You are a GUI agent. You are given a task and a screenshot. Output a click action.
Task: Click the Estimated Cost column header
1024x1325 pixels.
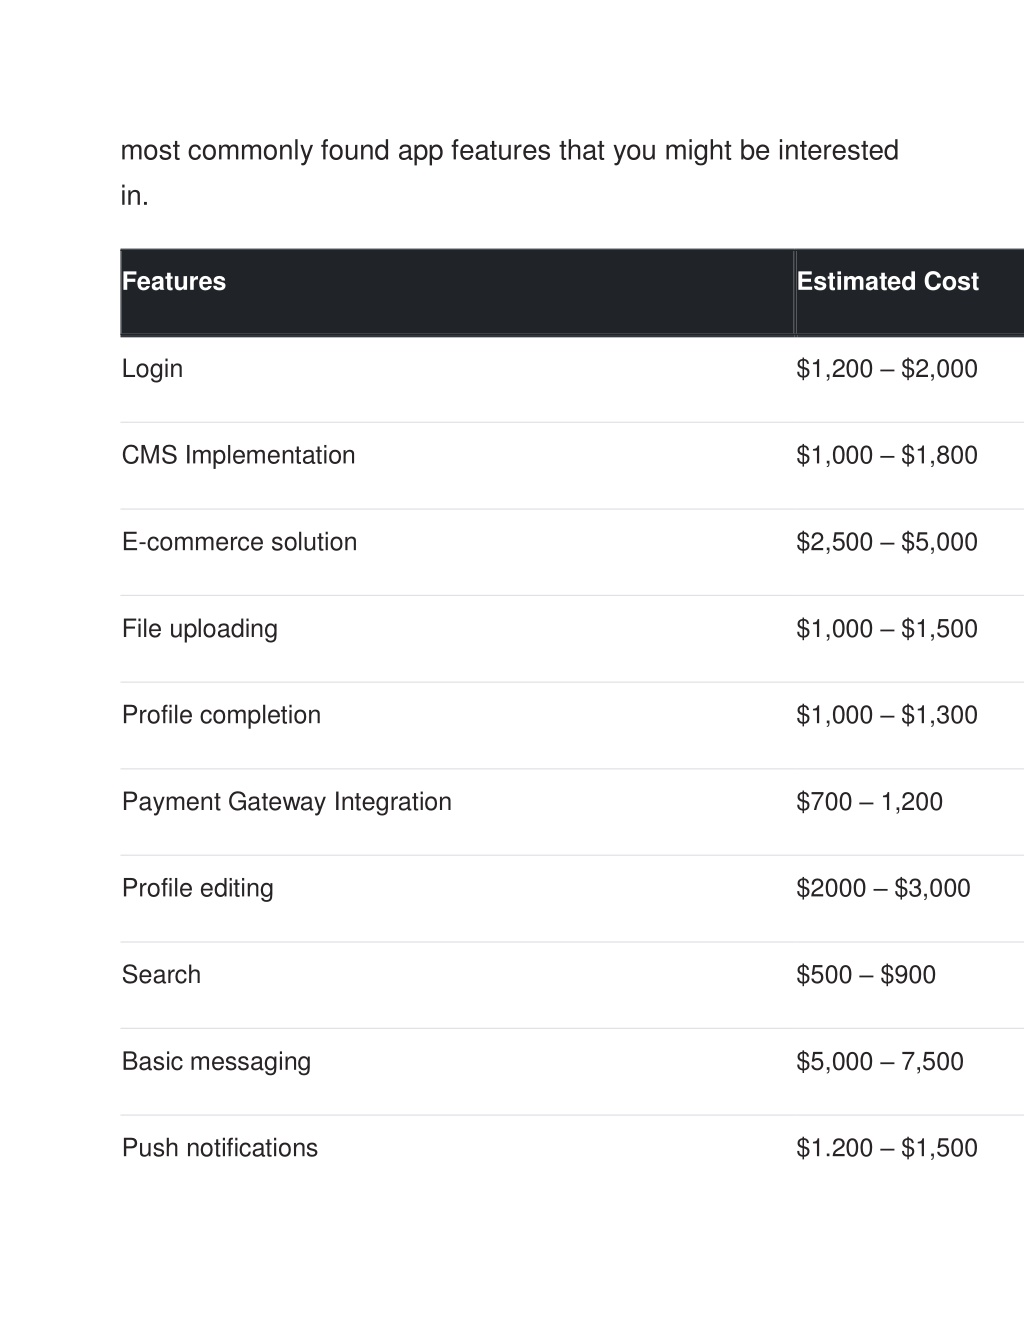click(x=887, y=281)
